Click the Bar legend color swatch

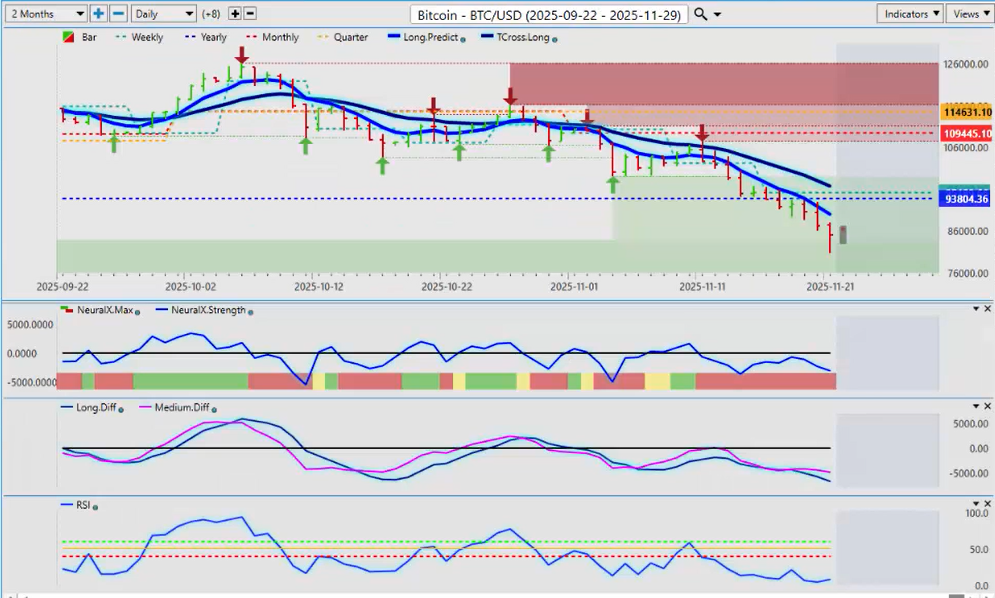(68, 38)
